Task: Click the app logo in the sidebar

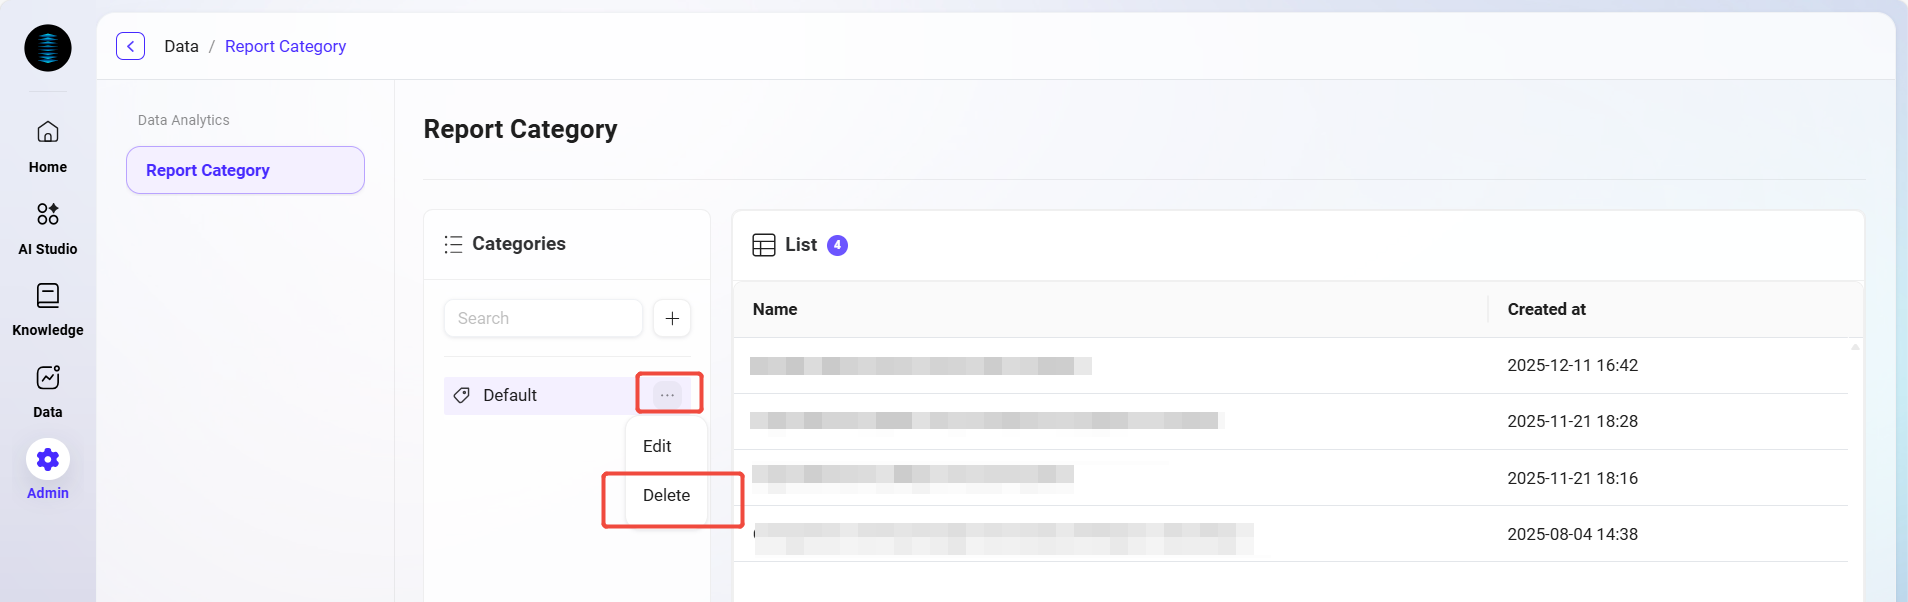Action: (48, 48)
